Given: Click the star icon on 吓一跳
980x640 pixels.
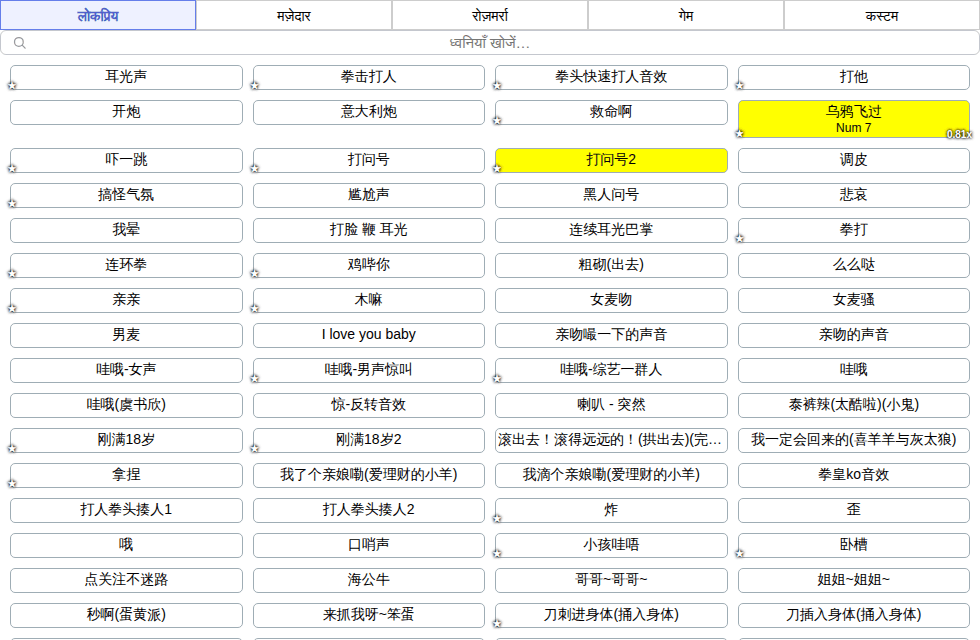Looking at the screenshot, I should (x=12, y=169).
